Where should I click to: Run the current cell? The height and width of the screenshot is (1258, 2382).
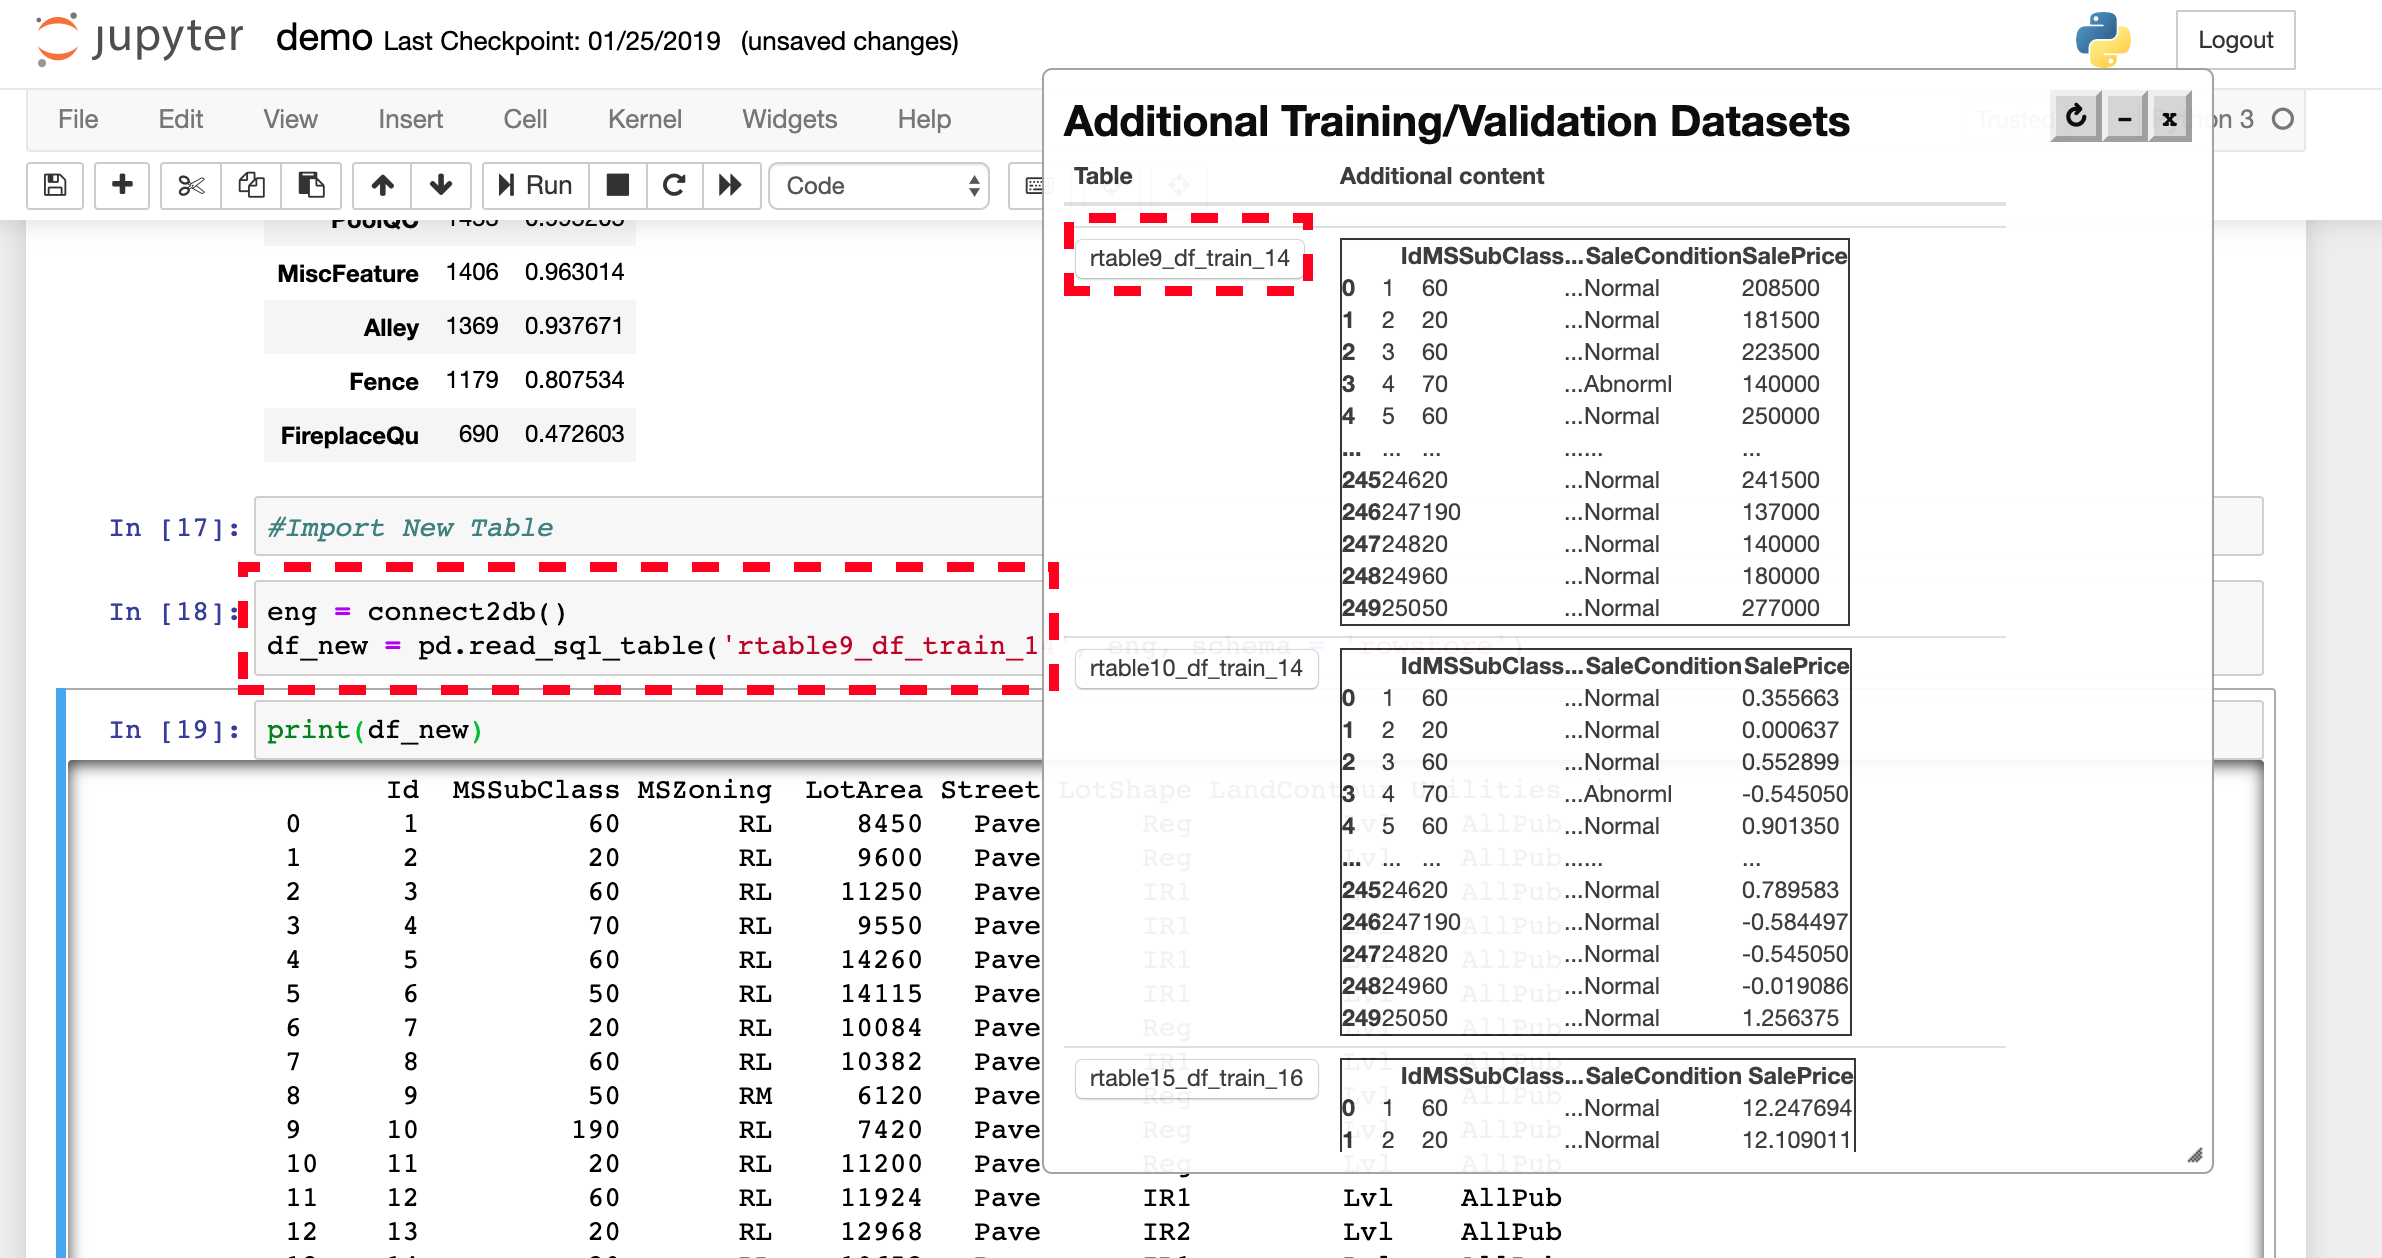(x=536, y=186)
